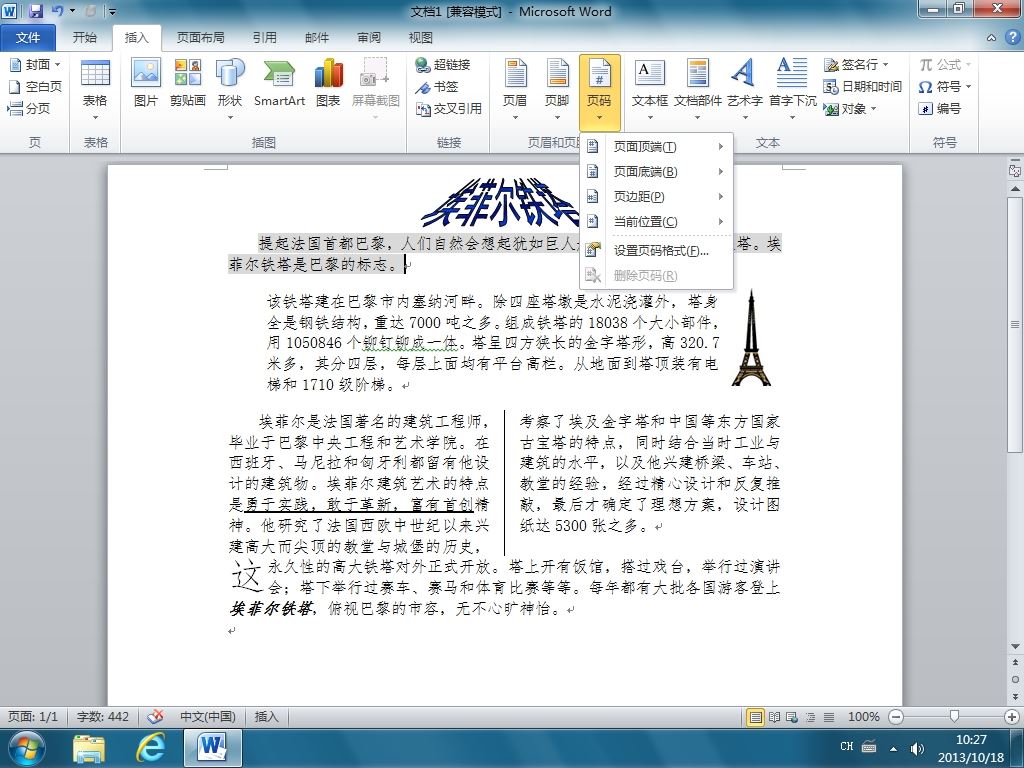Open the Word Help question mark
The image size is (1024, 768).
(1012, 38)
